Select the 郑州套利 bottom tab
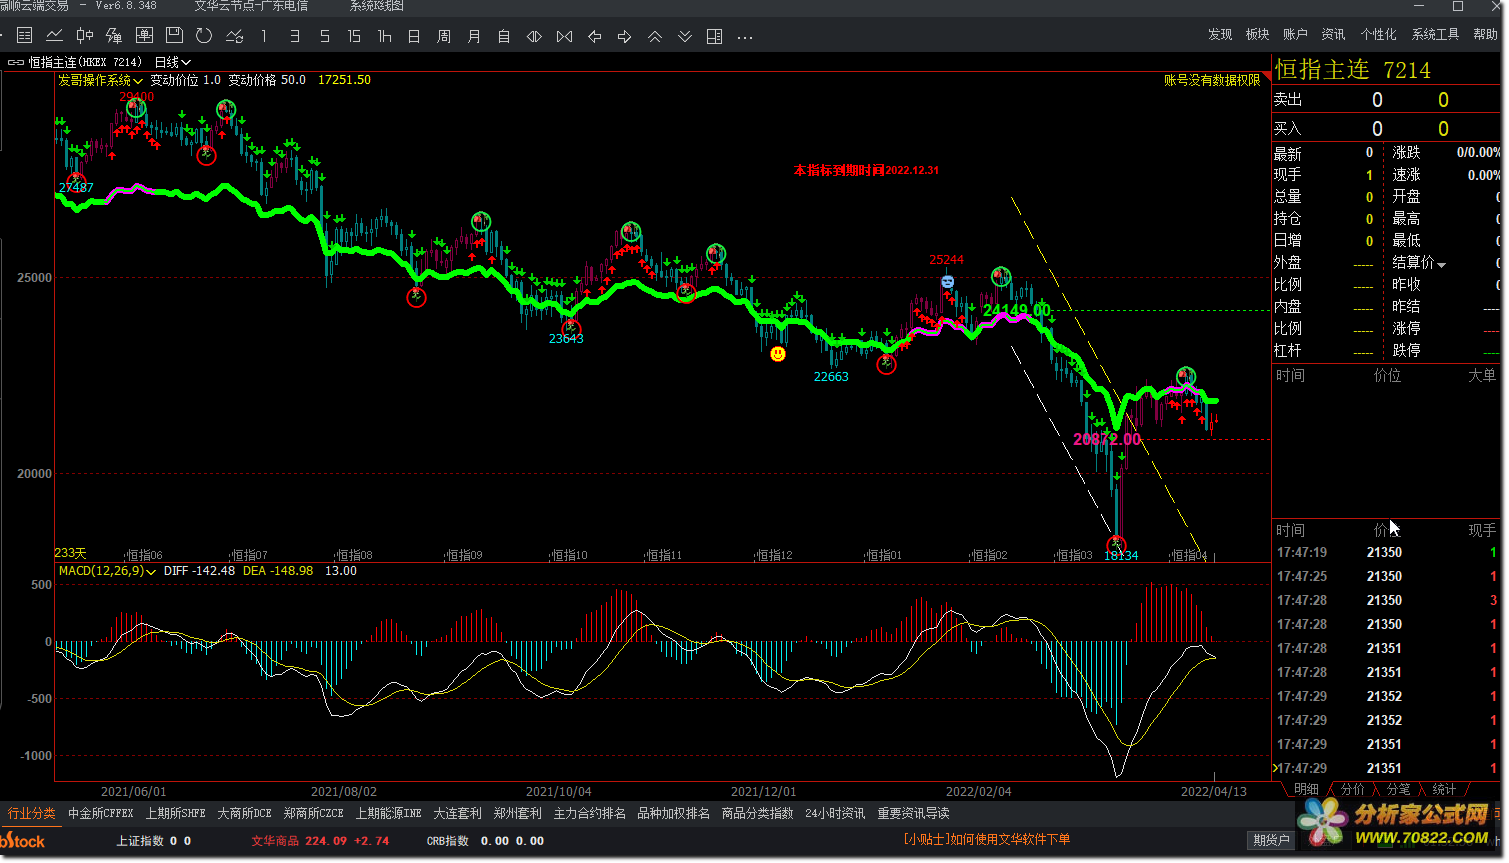The image size is (1509, 863). pos(517,814)
